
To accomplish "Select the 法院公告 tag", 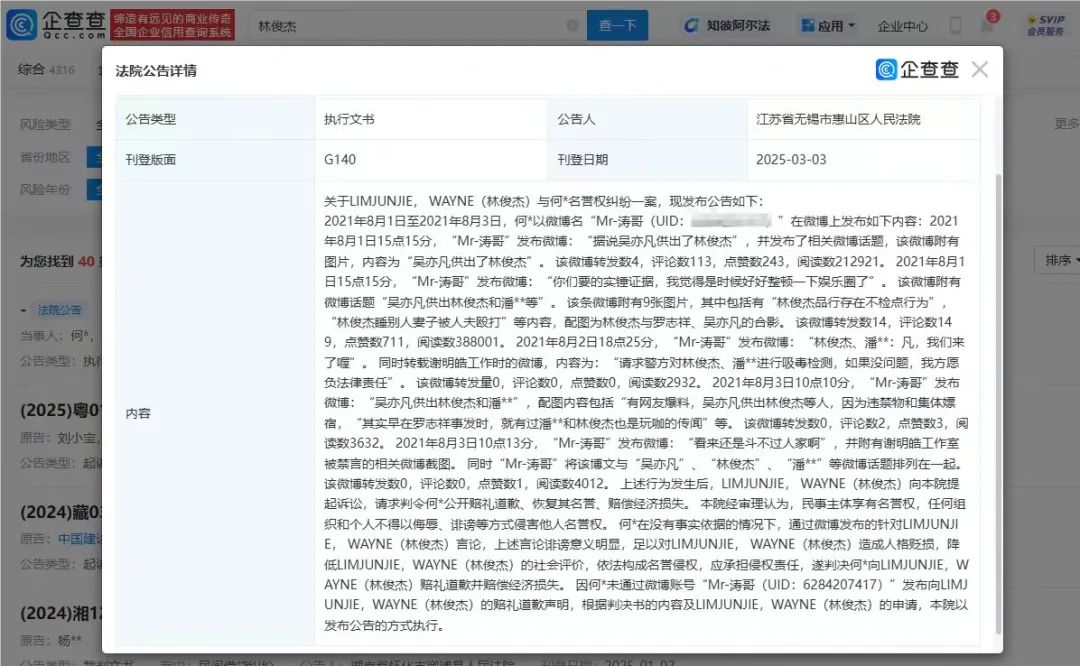I will coord(61,310).
